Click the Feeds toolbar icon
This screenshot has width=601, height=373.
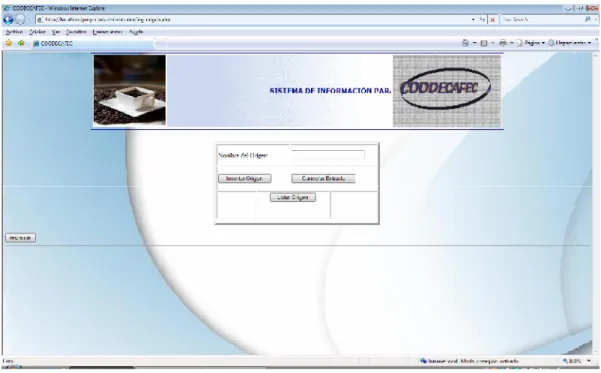point(484,43)
